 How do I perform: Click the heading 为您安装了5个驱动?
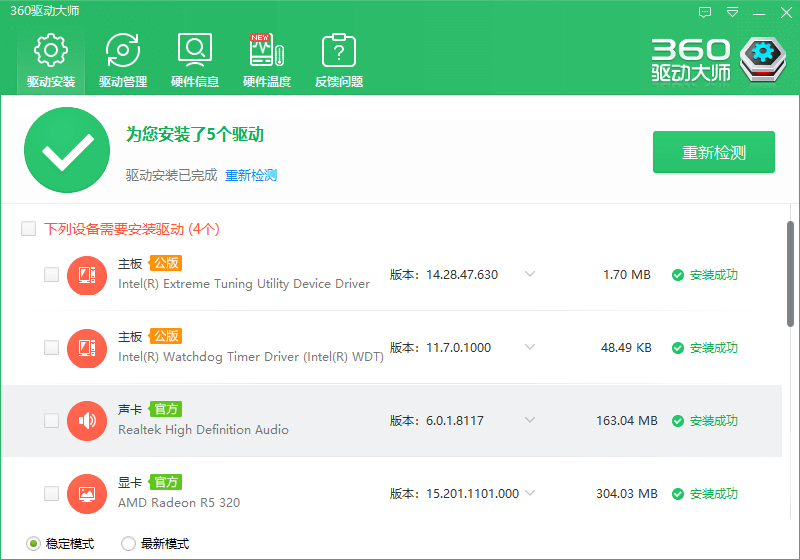pos(195,135)
